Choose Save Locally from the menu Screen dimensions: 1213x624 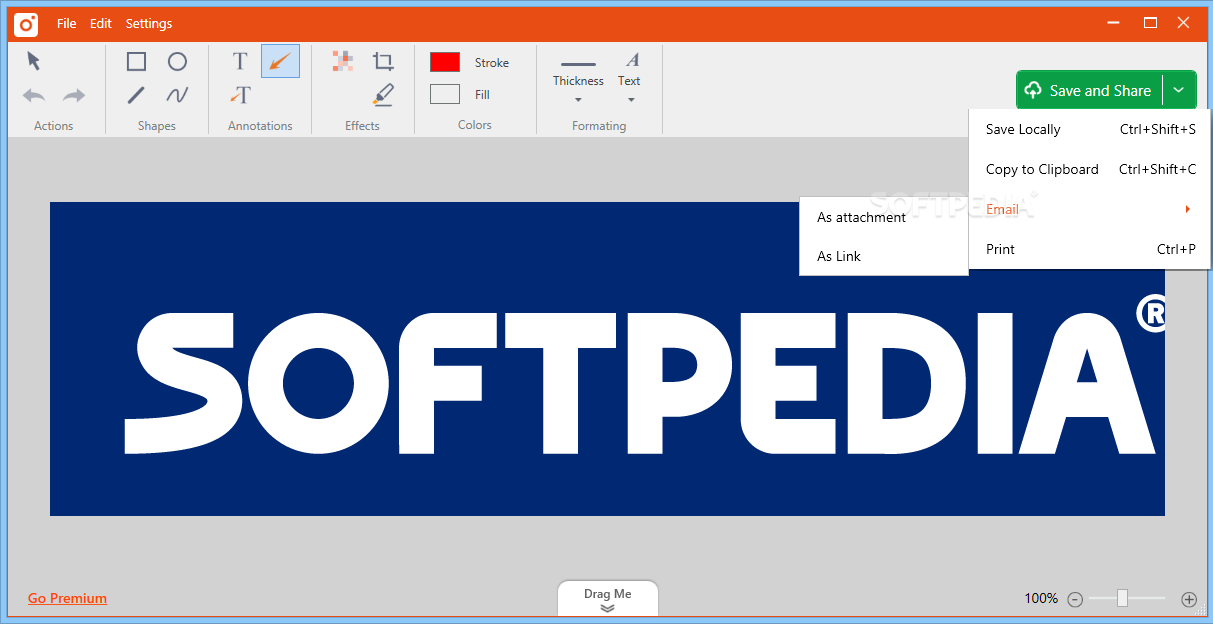(x=1090, y=129)
